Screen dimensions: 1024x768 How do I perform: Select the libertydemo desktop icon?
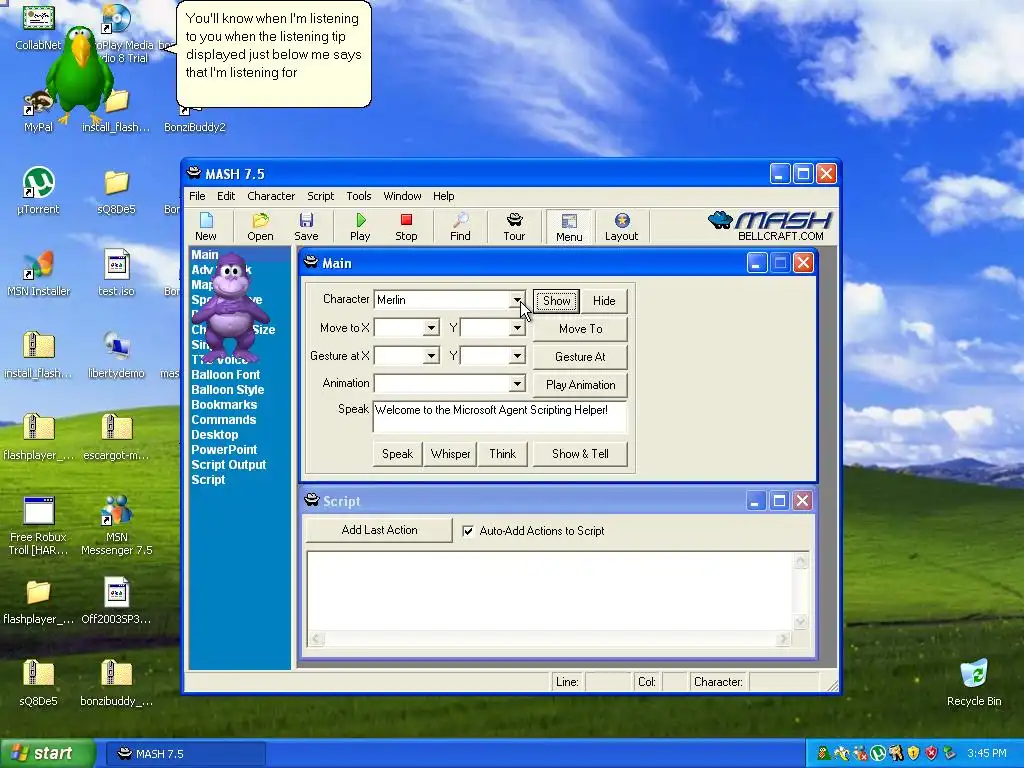(x=116, y=355)
